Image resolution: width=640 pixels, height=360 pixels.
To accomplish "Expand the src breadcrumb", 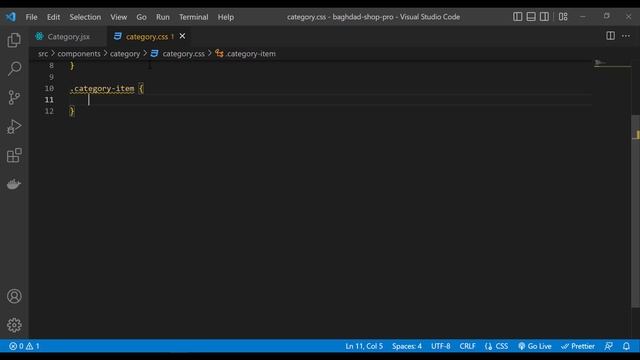I will pyautogui.click(x=43, y=53).
